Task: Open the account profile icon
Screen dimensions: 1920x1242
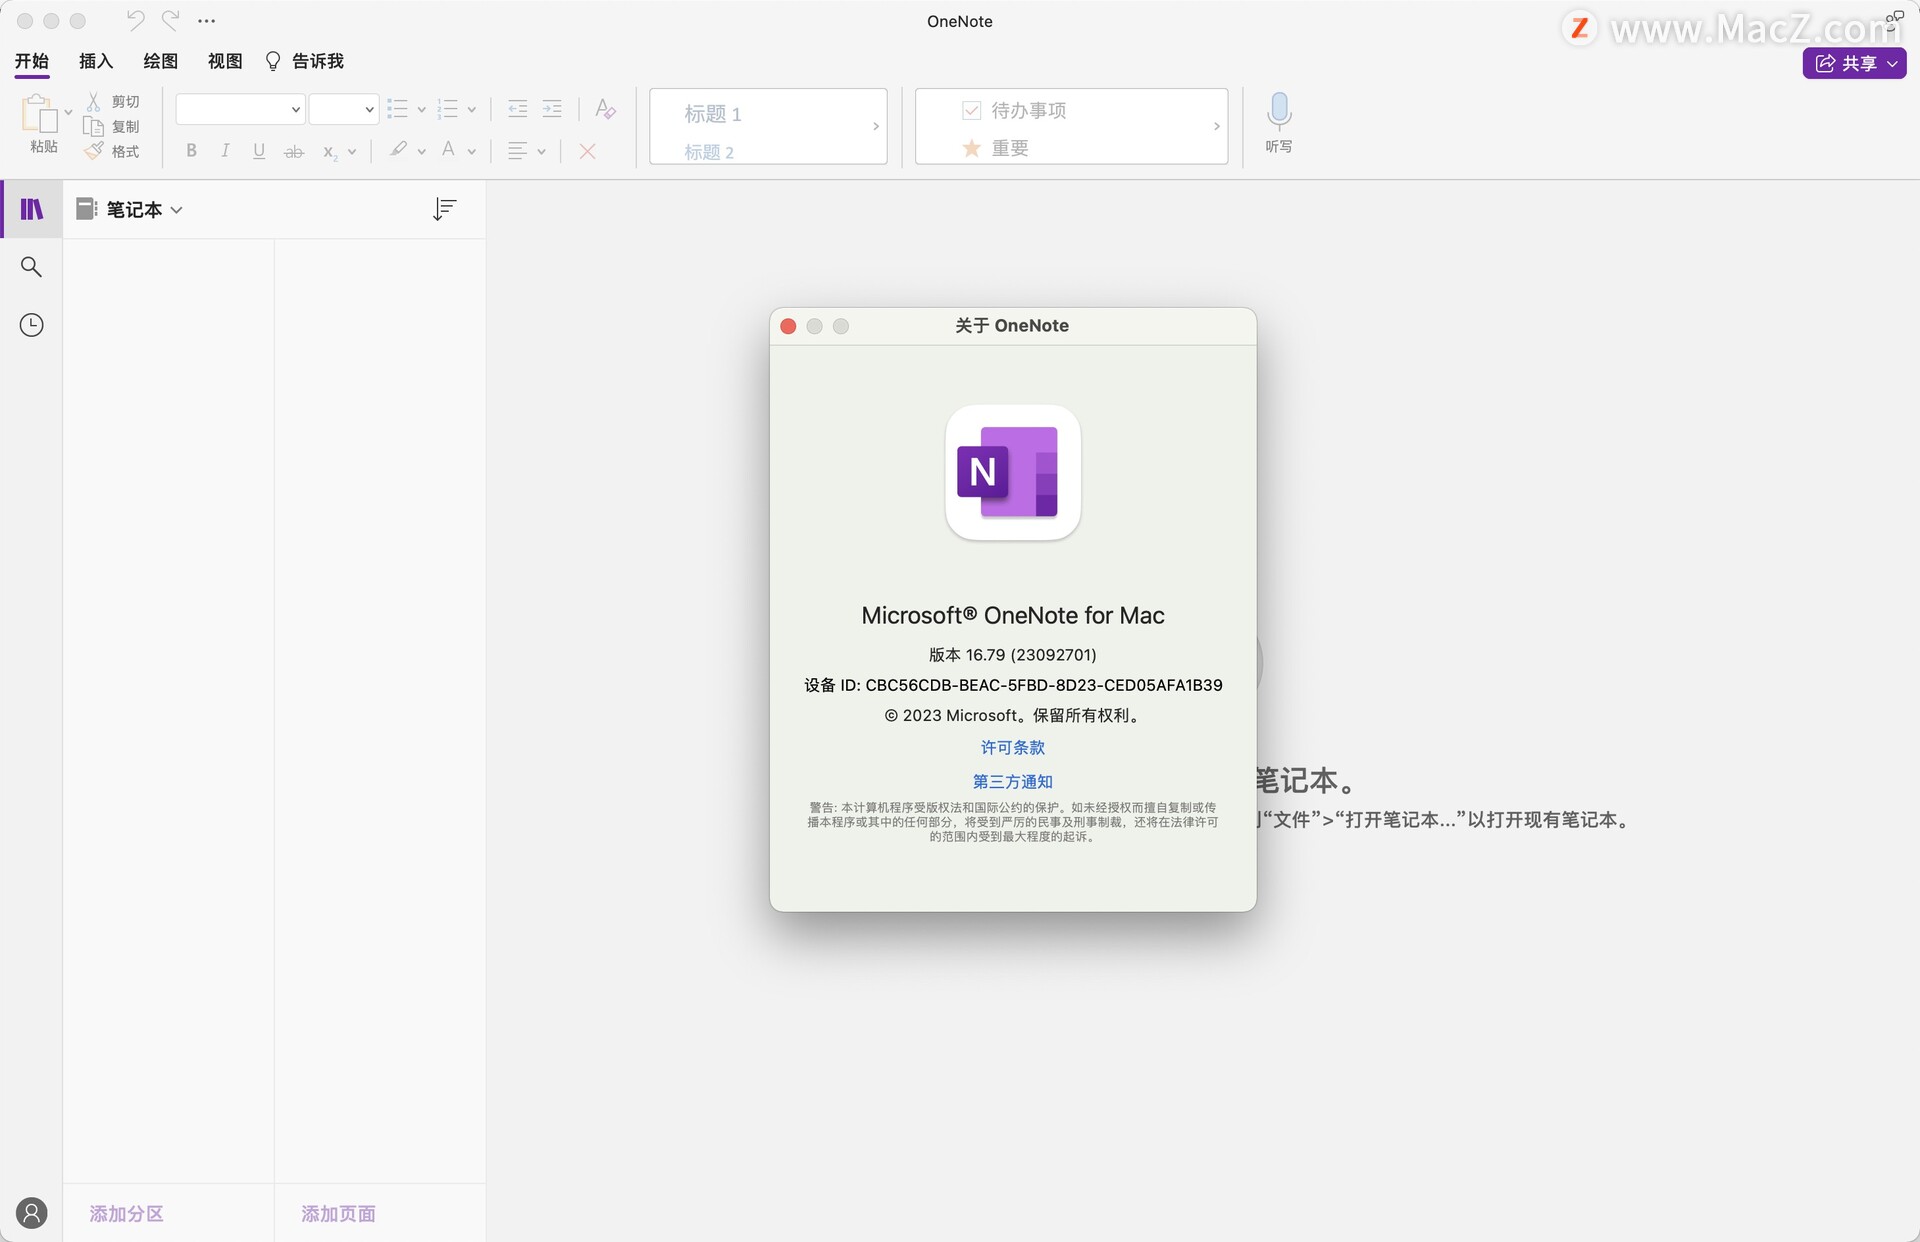Action: [32, 1213]
